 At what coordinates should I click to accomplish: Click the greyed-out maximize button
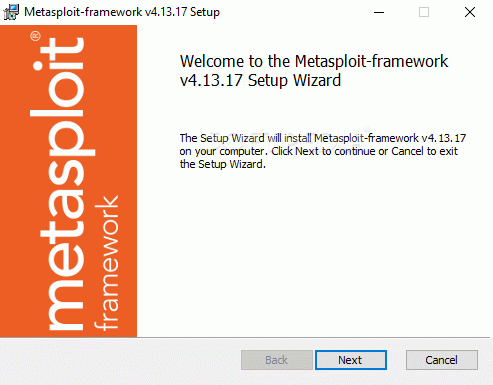tap(424, 12)
